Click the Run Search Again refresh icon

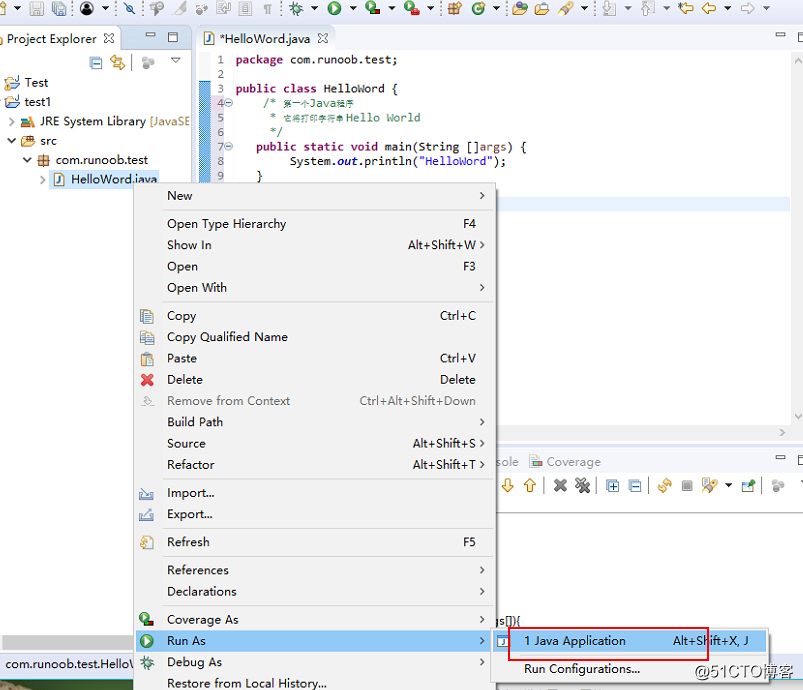665,485
